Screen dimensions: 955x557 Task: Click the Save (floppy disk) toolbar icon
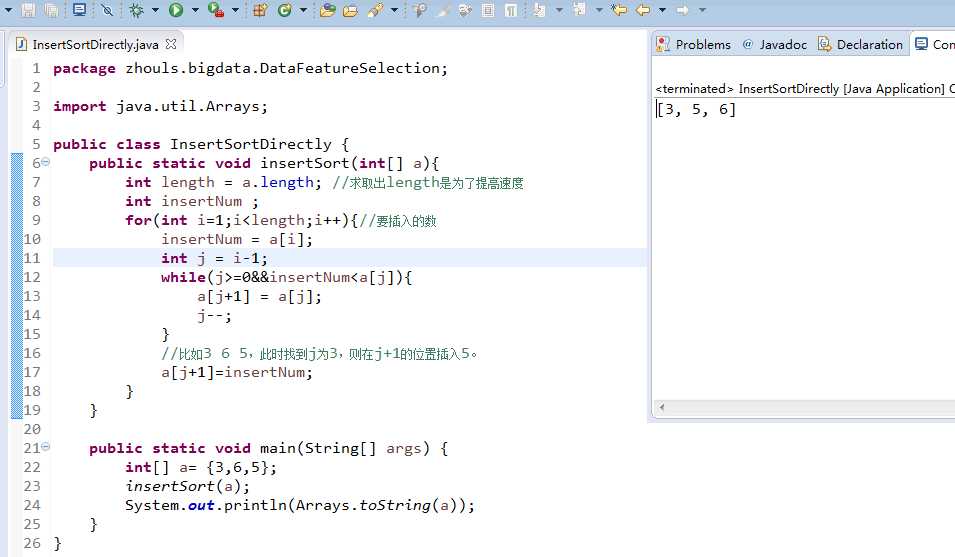pos(28,10)
